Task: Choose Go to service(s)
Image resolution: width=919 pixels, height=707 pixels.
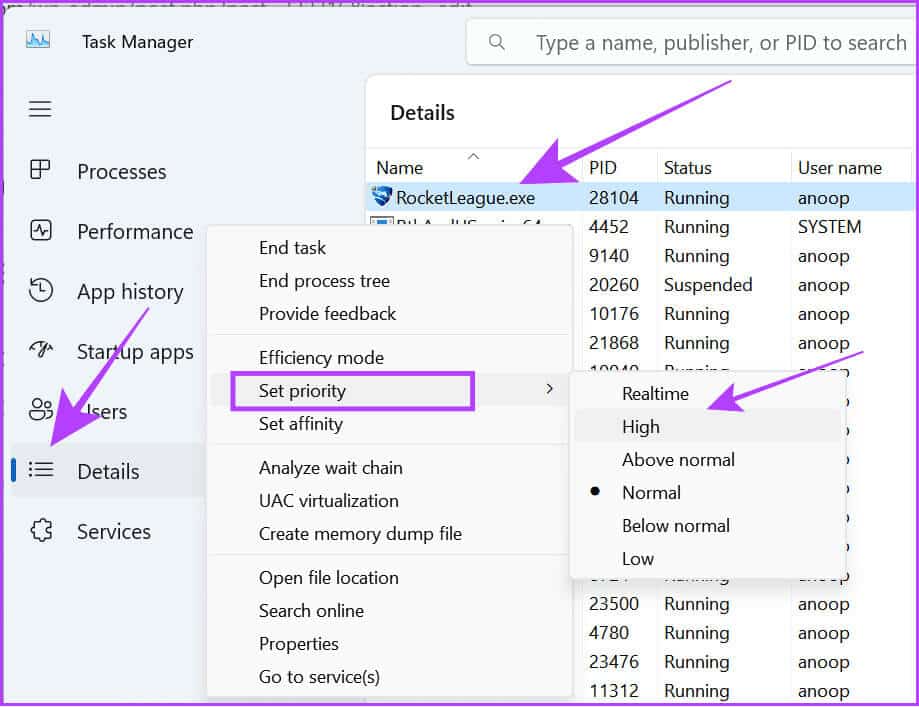Action: [319, 677]
